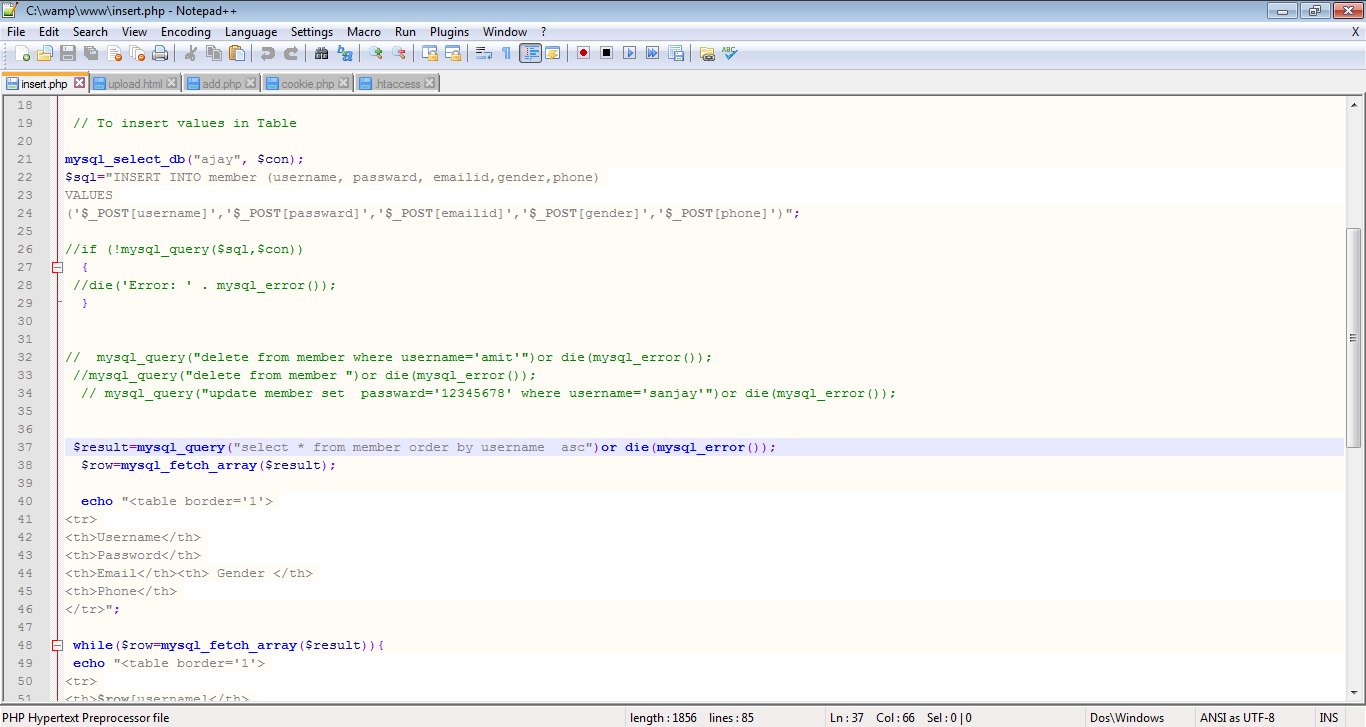Screen dimensions: 1366x727
Task: Click the folder-link icon before spell check
Action: coord(707,53)
